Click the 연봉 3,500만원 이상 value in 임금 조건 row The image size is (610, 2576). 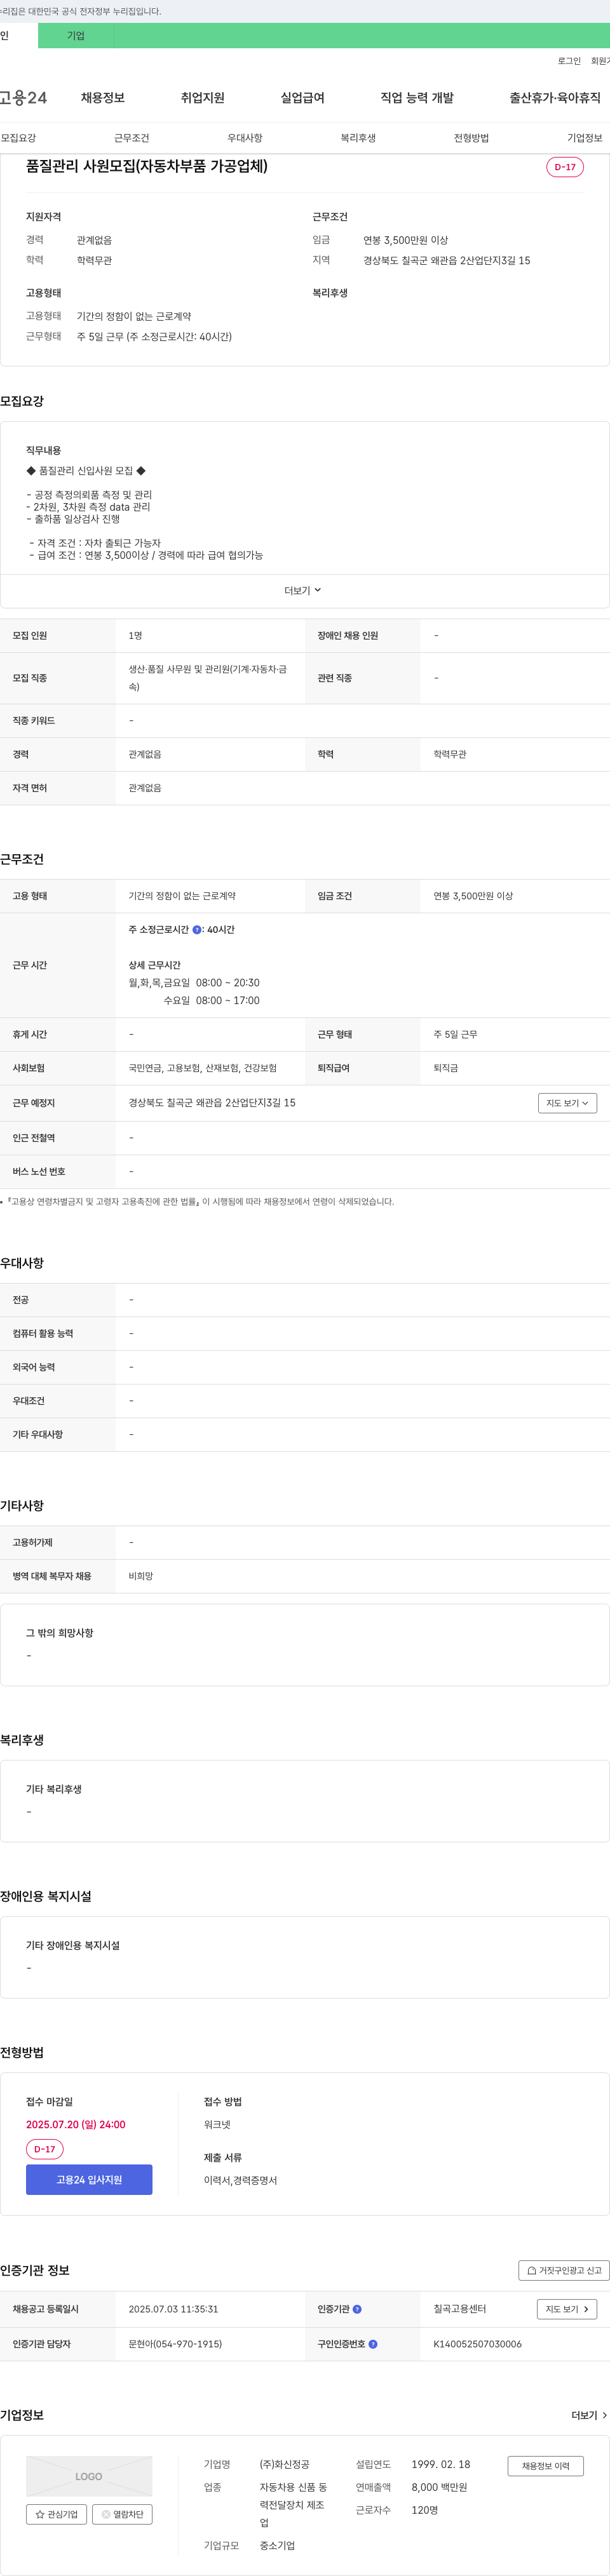point(473,896)
